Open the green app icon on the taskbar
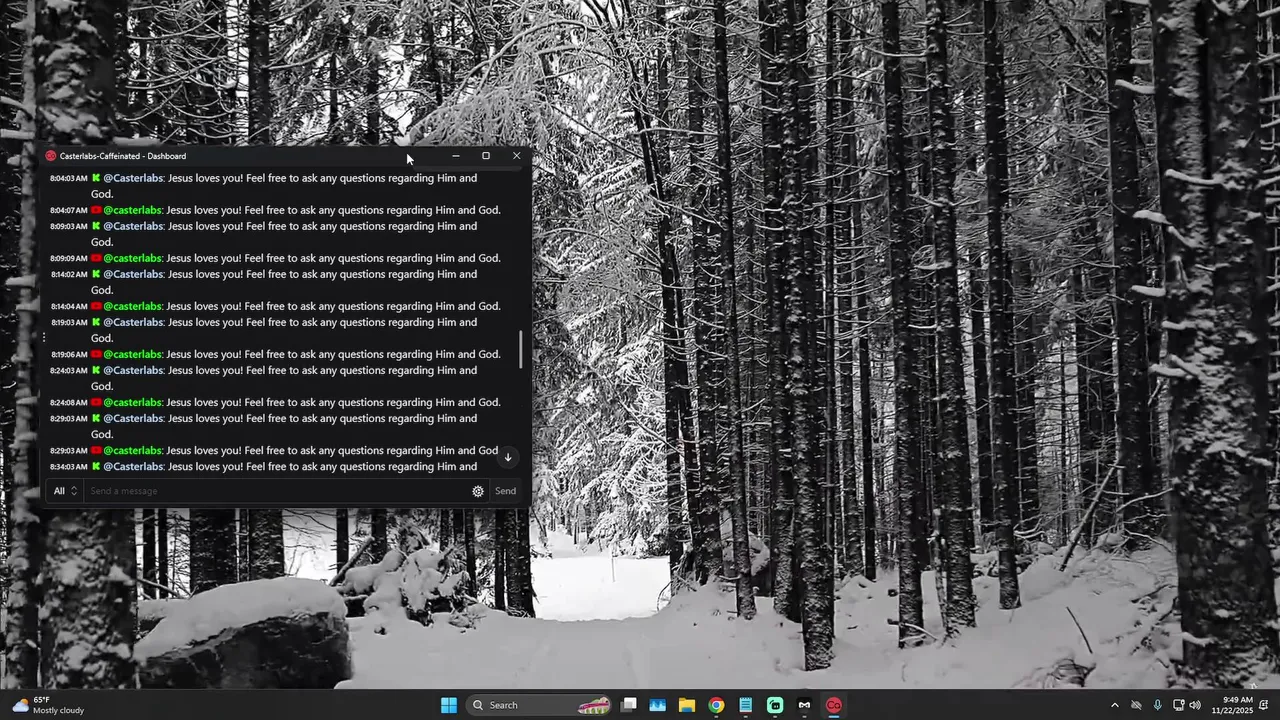Viewport: 1280px width, 720px height. (x=775, y=705)
